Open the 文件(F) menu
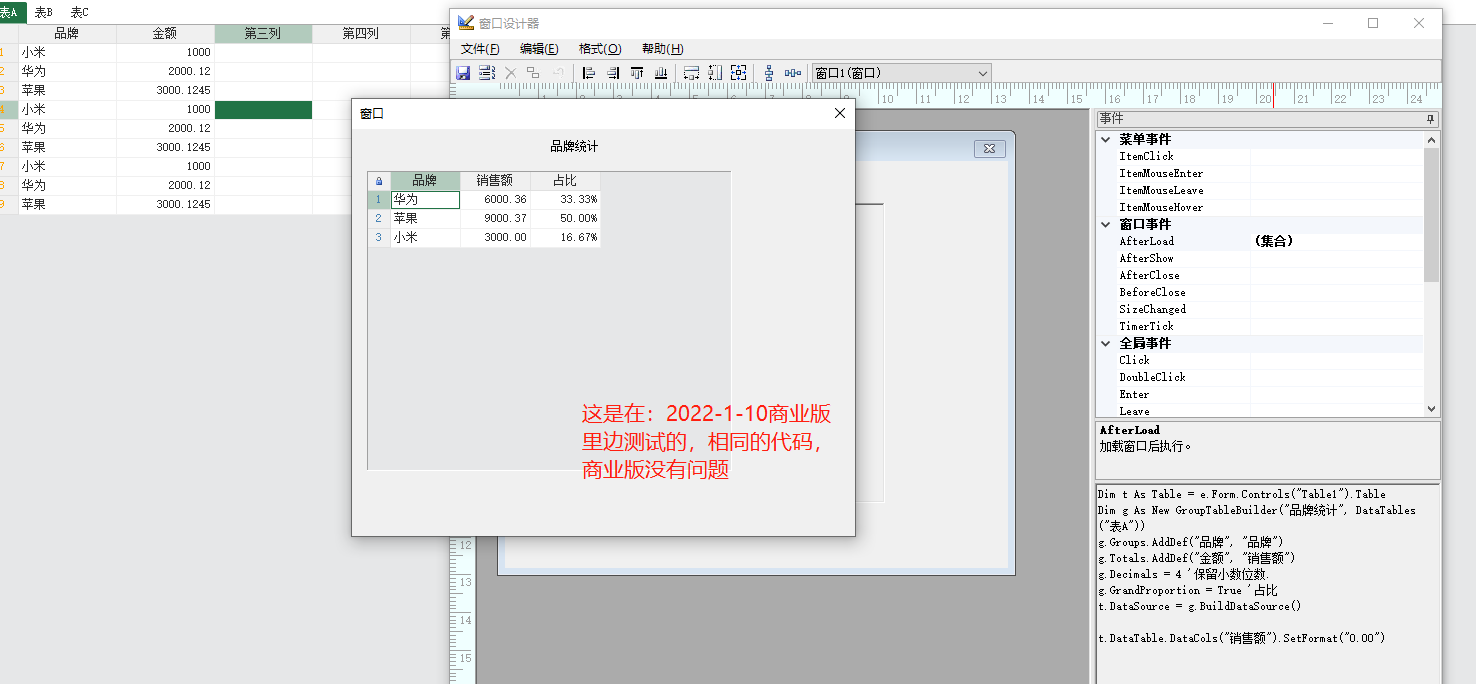Viewport: 1476px width, 684px height. [480, 49]
